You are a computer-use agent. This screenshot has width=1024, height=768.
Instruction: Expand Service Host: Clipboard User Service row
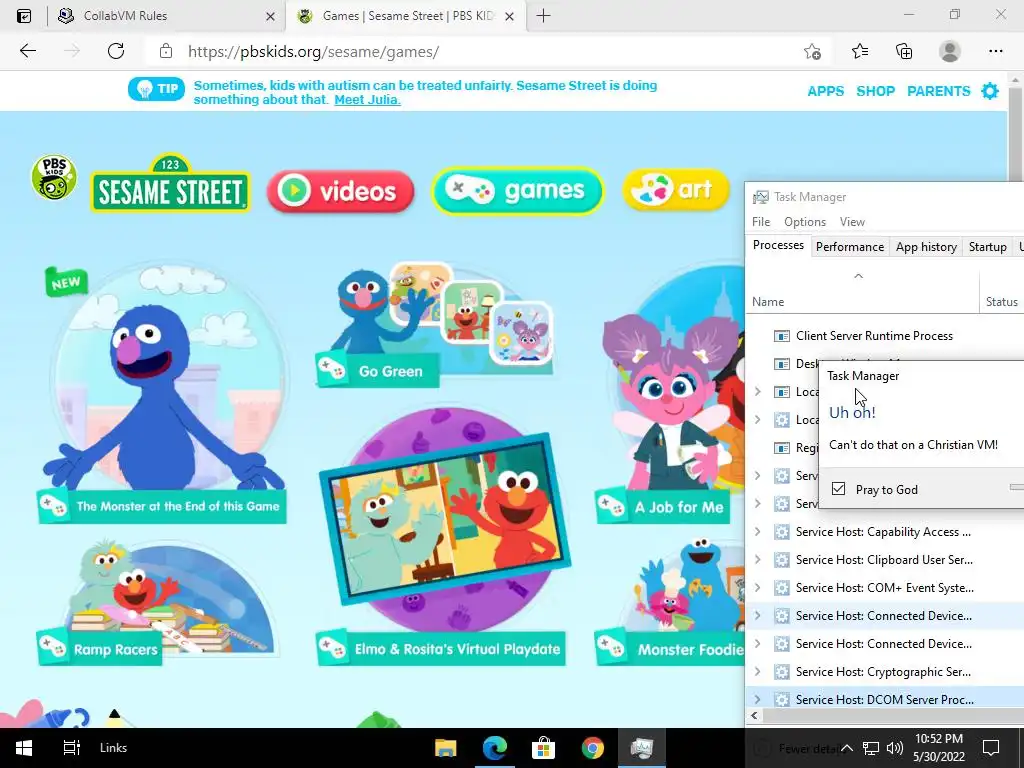tap(758, 560)
